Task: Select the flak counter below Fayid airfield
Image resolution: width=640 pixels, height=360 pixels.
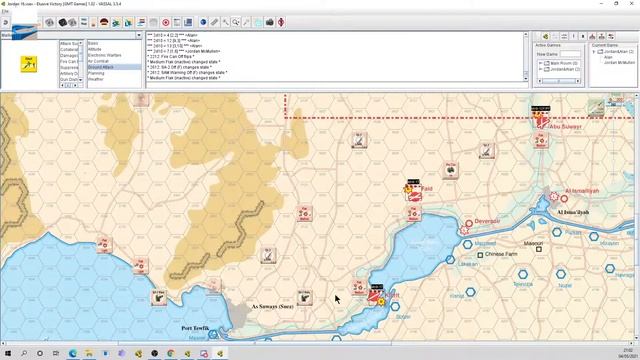Action: click(x=413, y=214)
